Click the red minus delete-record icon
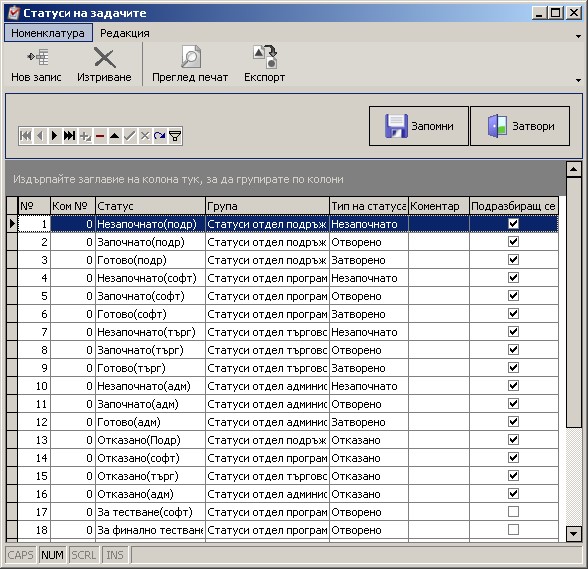Viewport: 588px width, 569px height. tap(100, 136)
